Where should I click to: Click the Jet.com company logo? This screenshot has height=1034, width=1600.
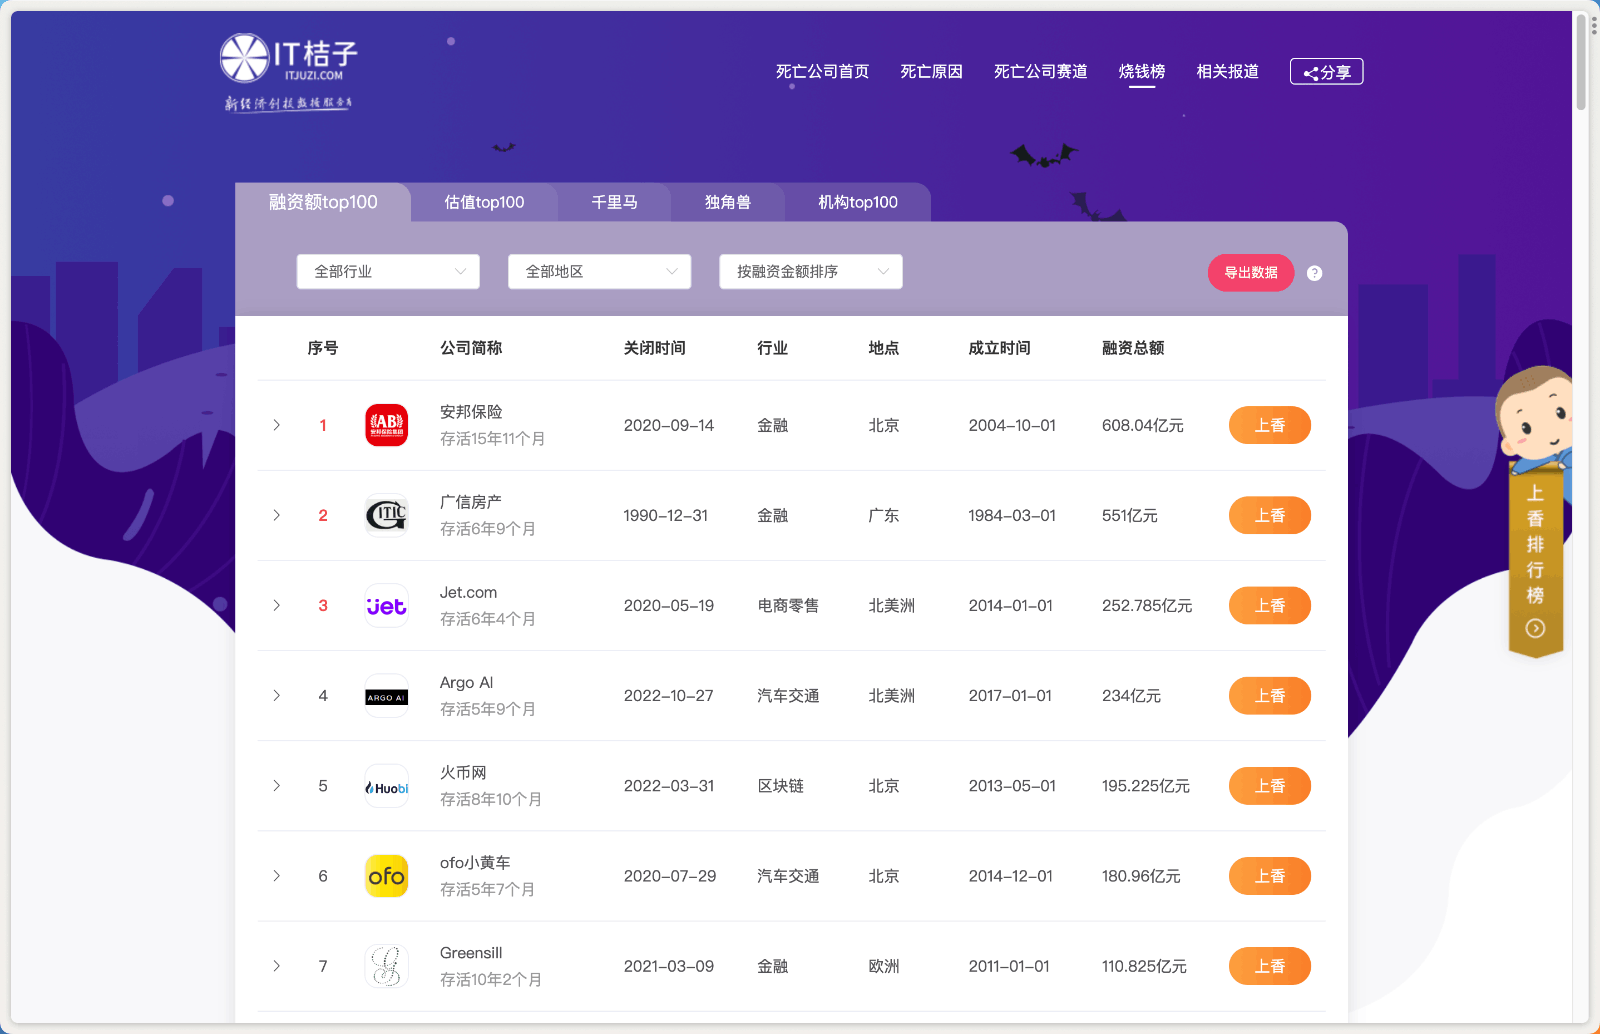pyautogui.click(x=386, y=606)
